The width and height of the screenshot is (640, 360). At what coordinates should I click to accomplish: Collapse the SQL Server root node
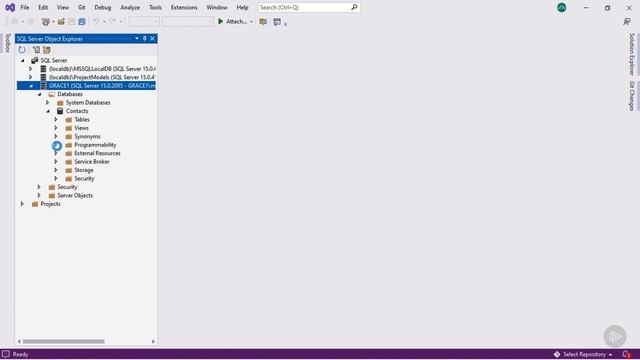pos(23,60)
